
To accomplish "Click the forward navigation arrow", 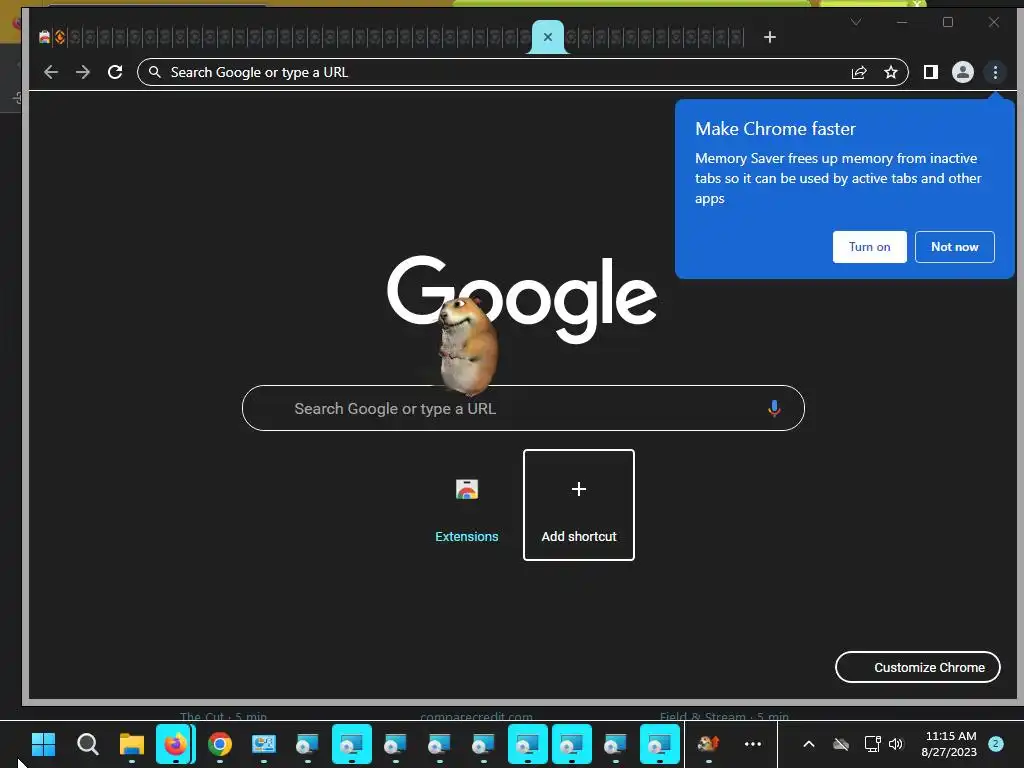I will click(x=83, y=72).
